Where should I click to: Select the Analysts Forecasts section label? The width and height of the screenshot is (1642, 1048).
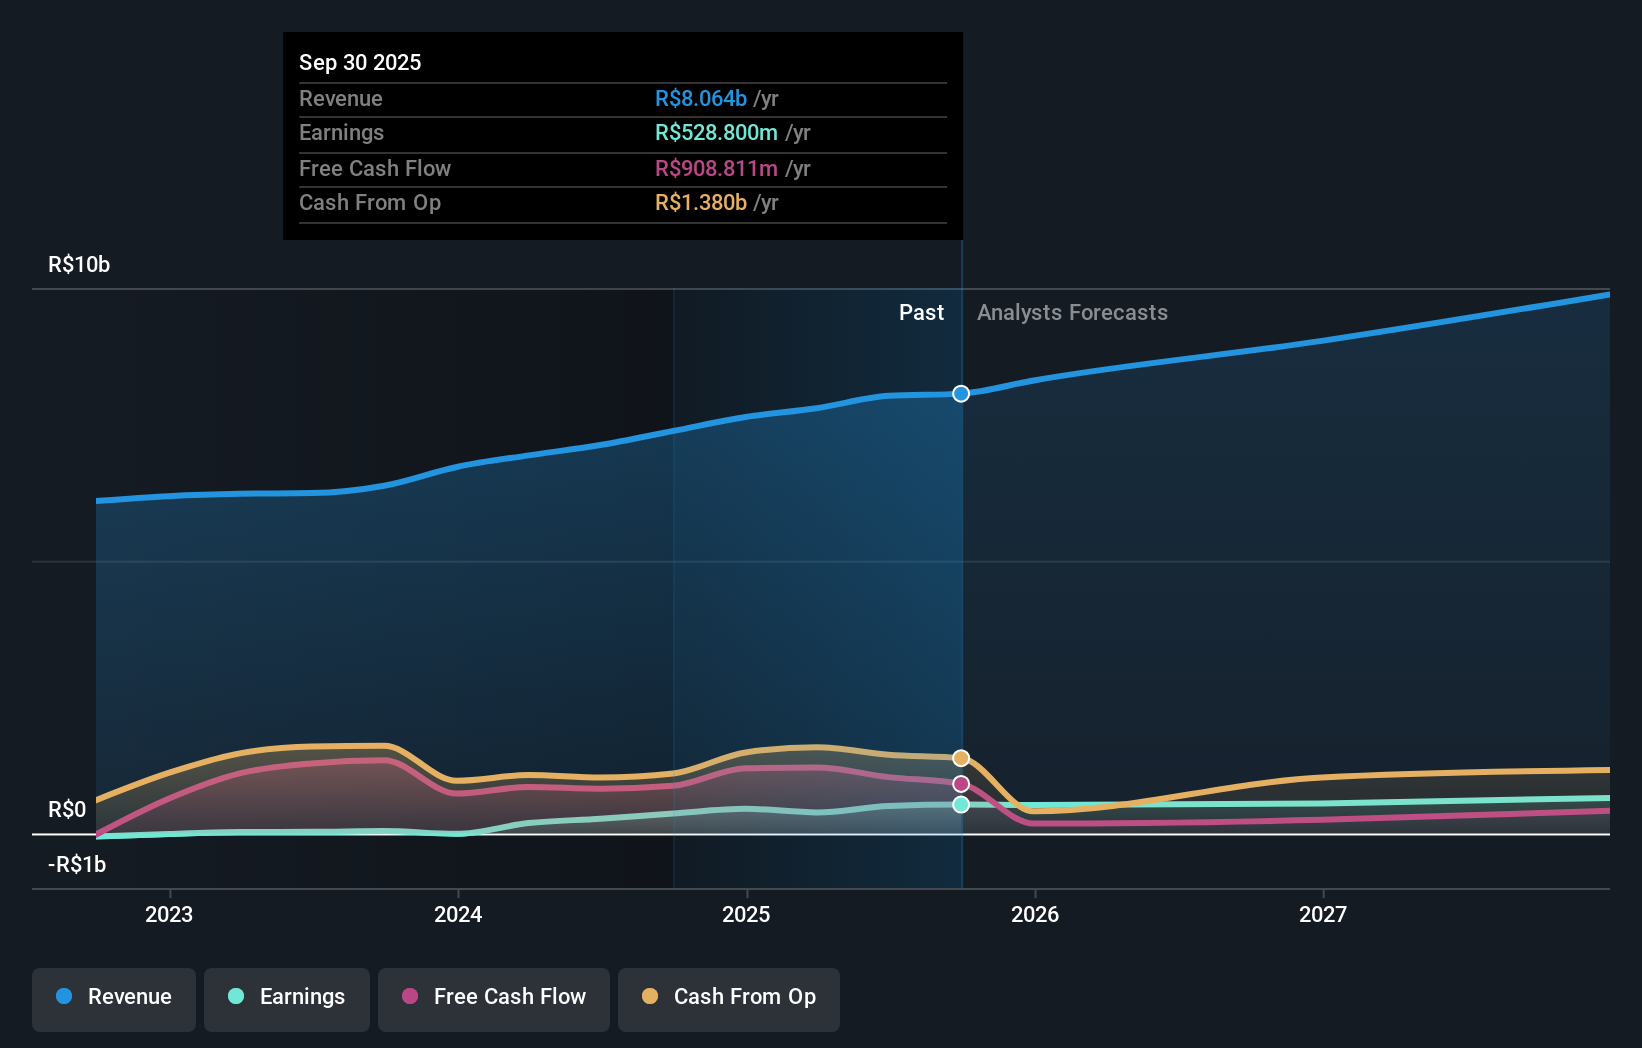pyautogui.click(x=1072, y=312)
